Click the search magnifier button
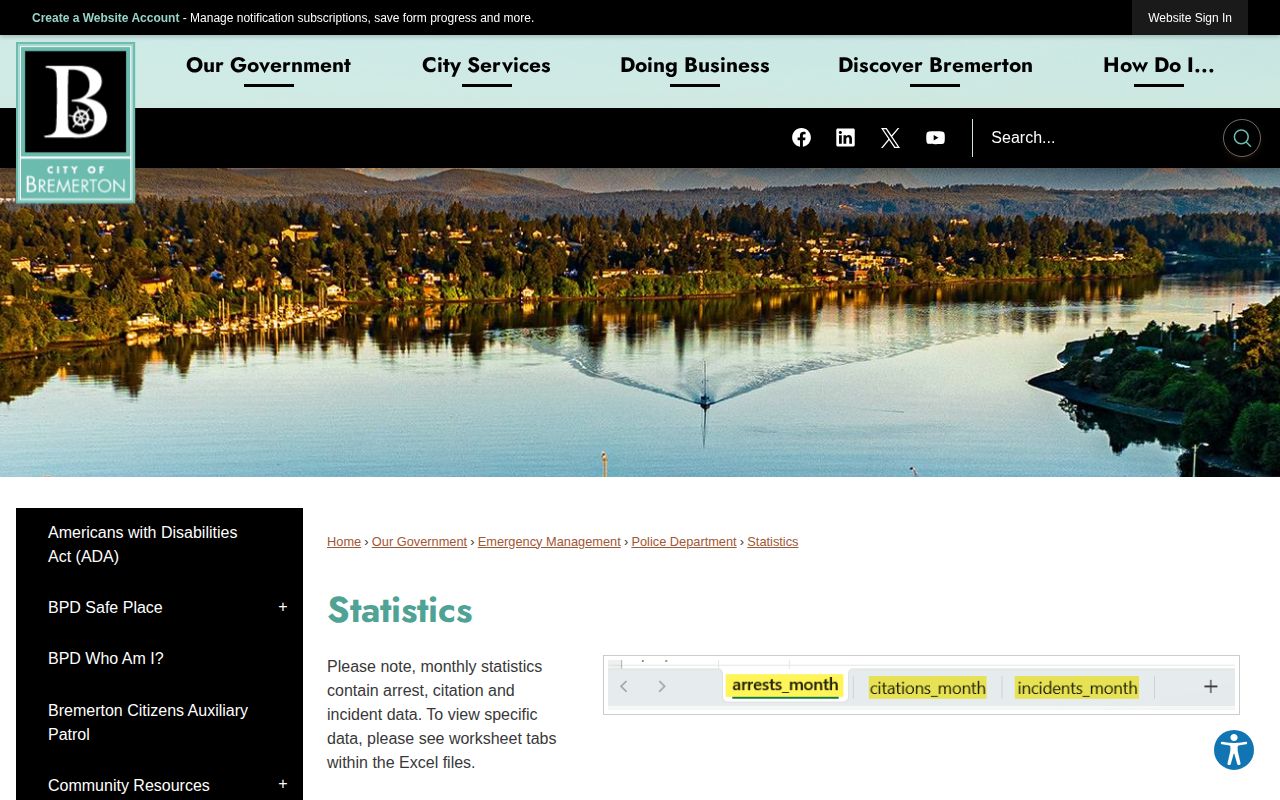Screen dimensions: 1280x800 (x=1241, y=138)
